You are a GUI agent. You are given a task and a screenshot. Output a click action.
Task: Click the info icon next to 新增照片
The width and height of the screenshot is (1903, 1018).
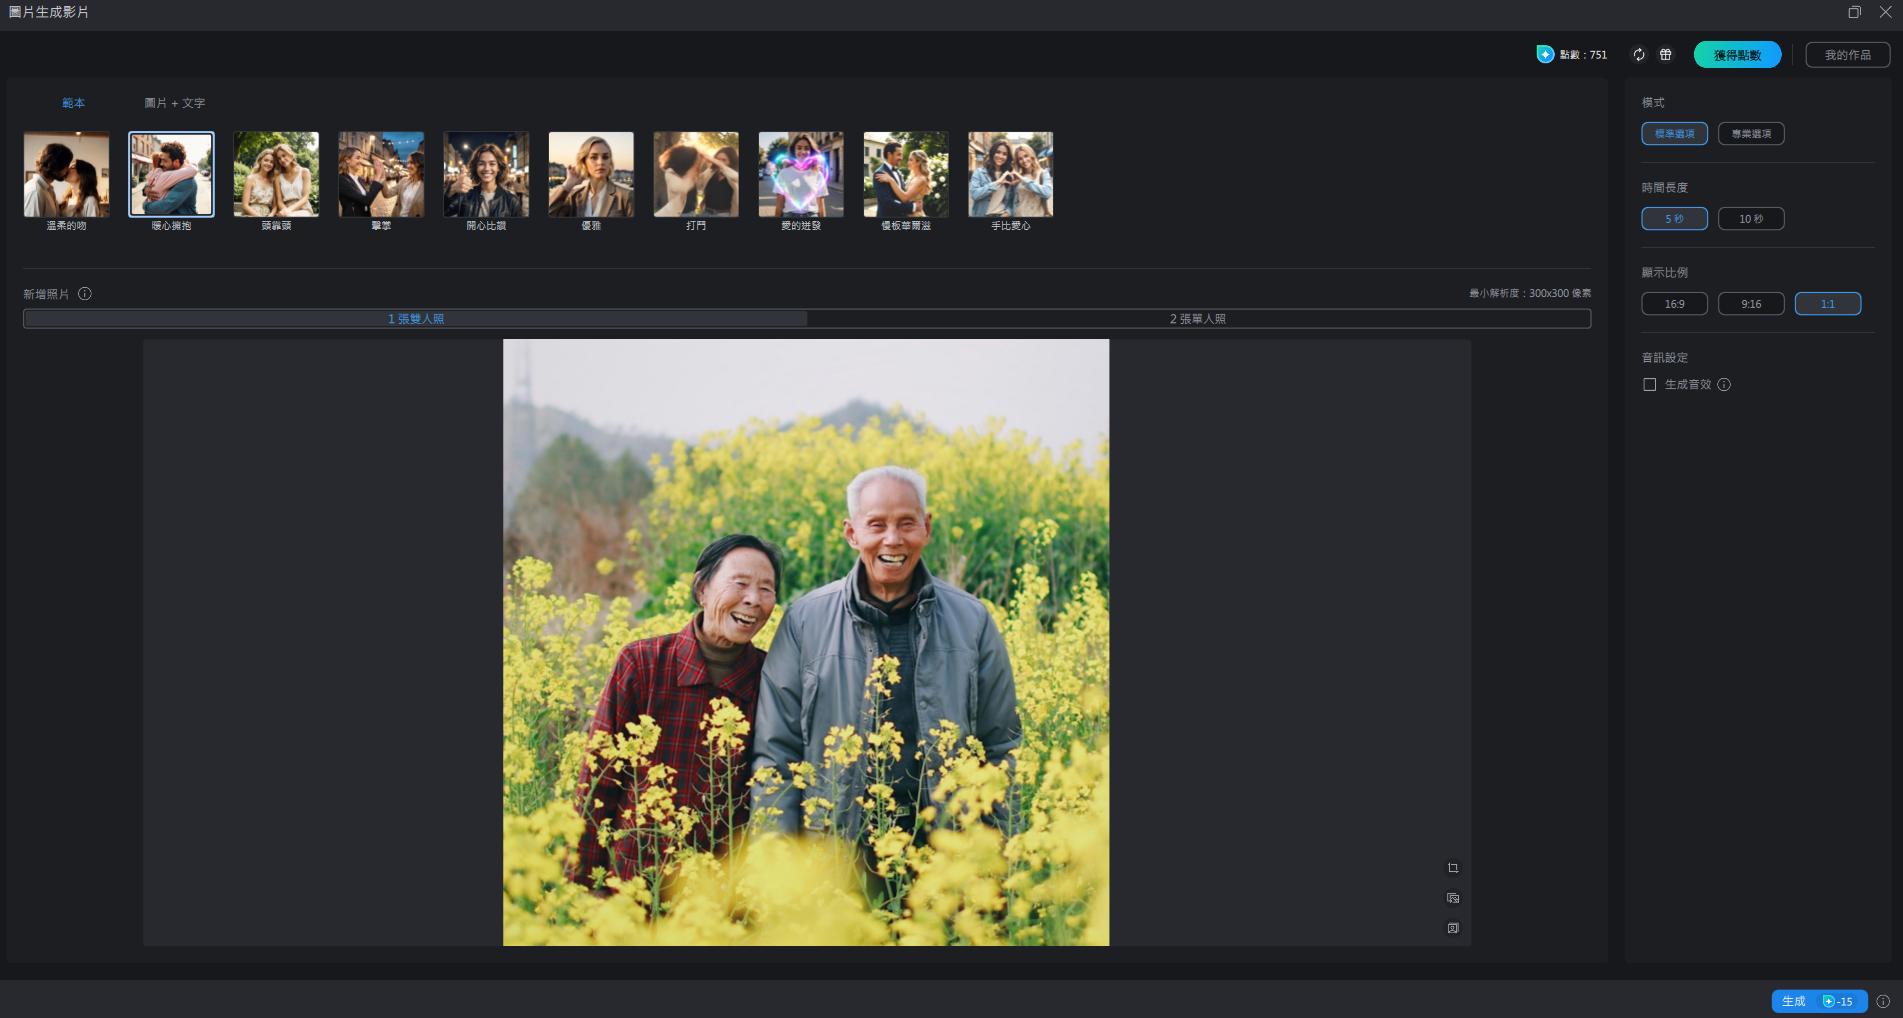(85, 294)
